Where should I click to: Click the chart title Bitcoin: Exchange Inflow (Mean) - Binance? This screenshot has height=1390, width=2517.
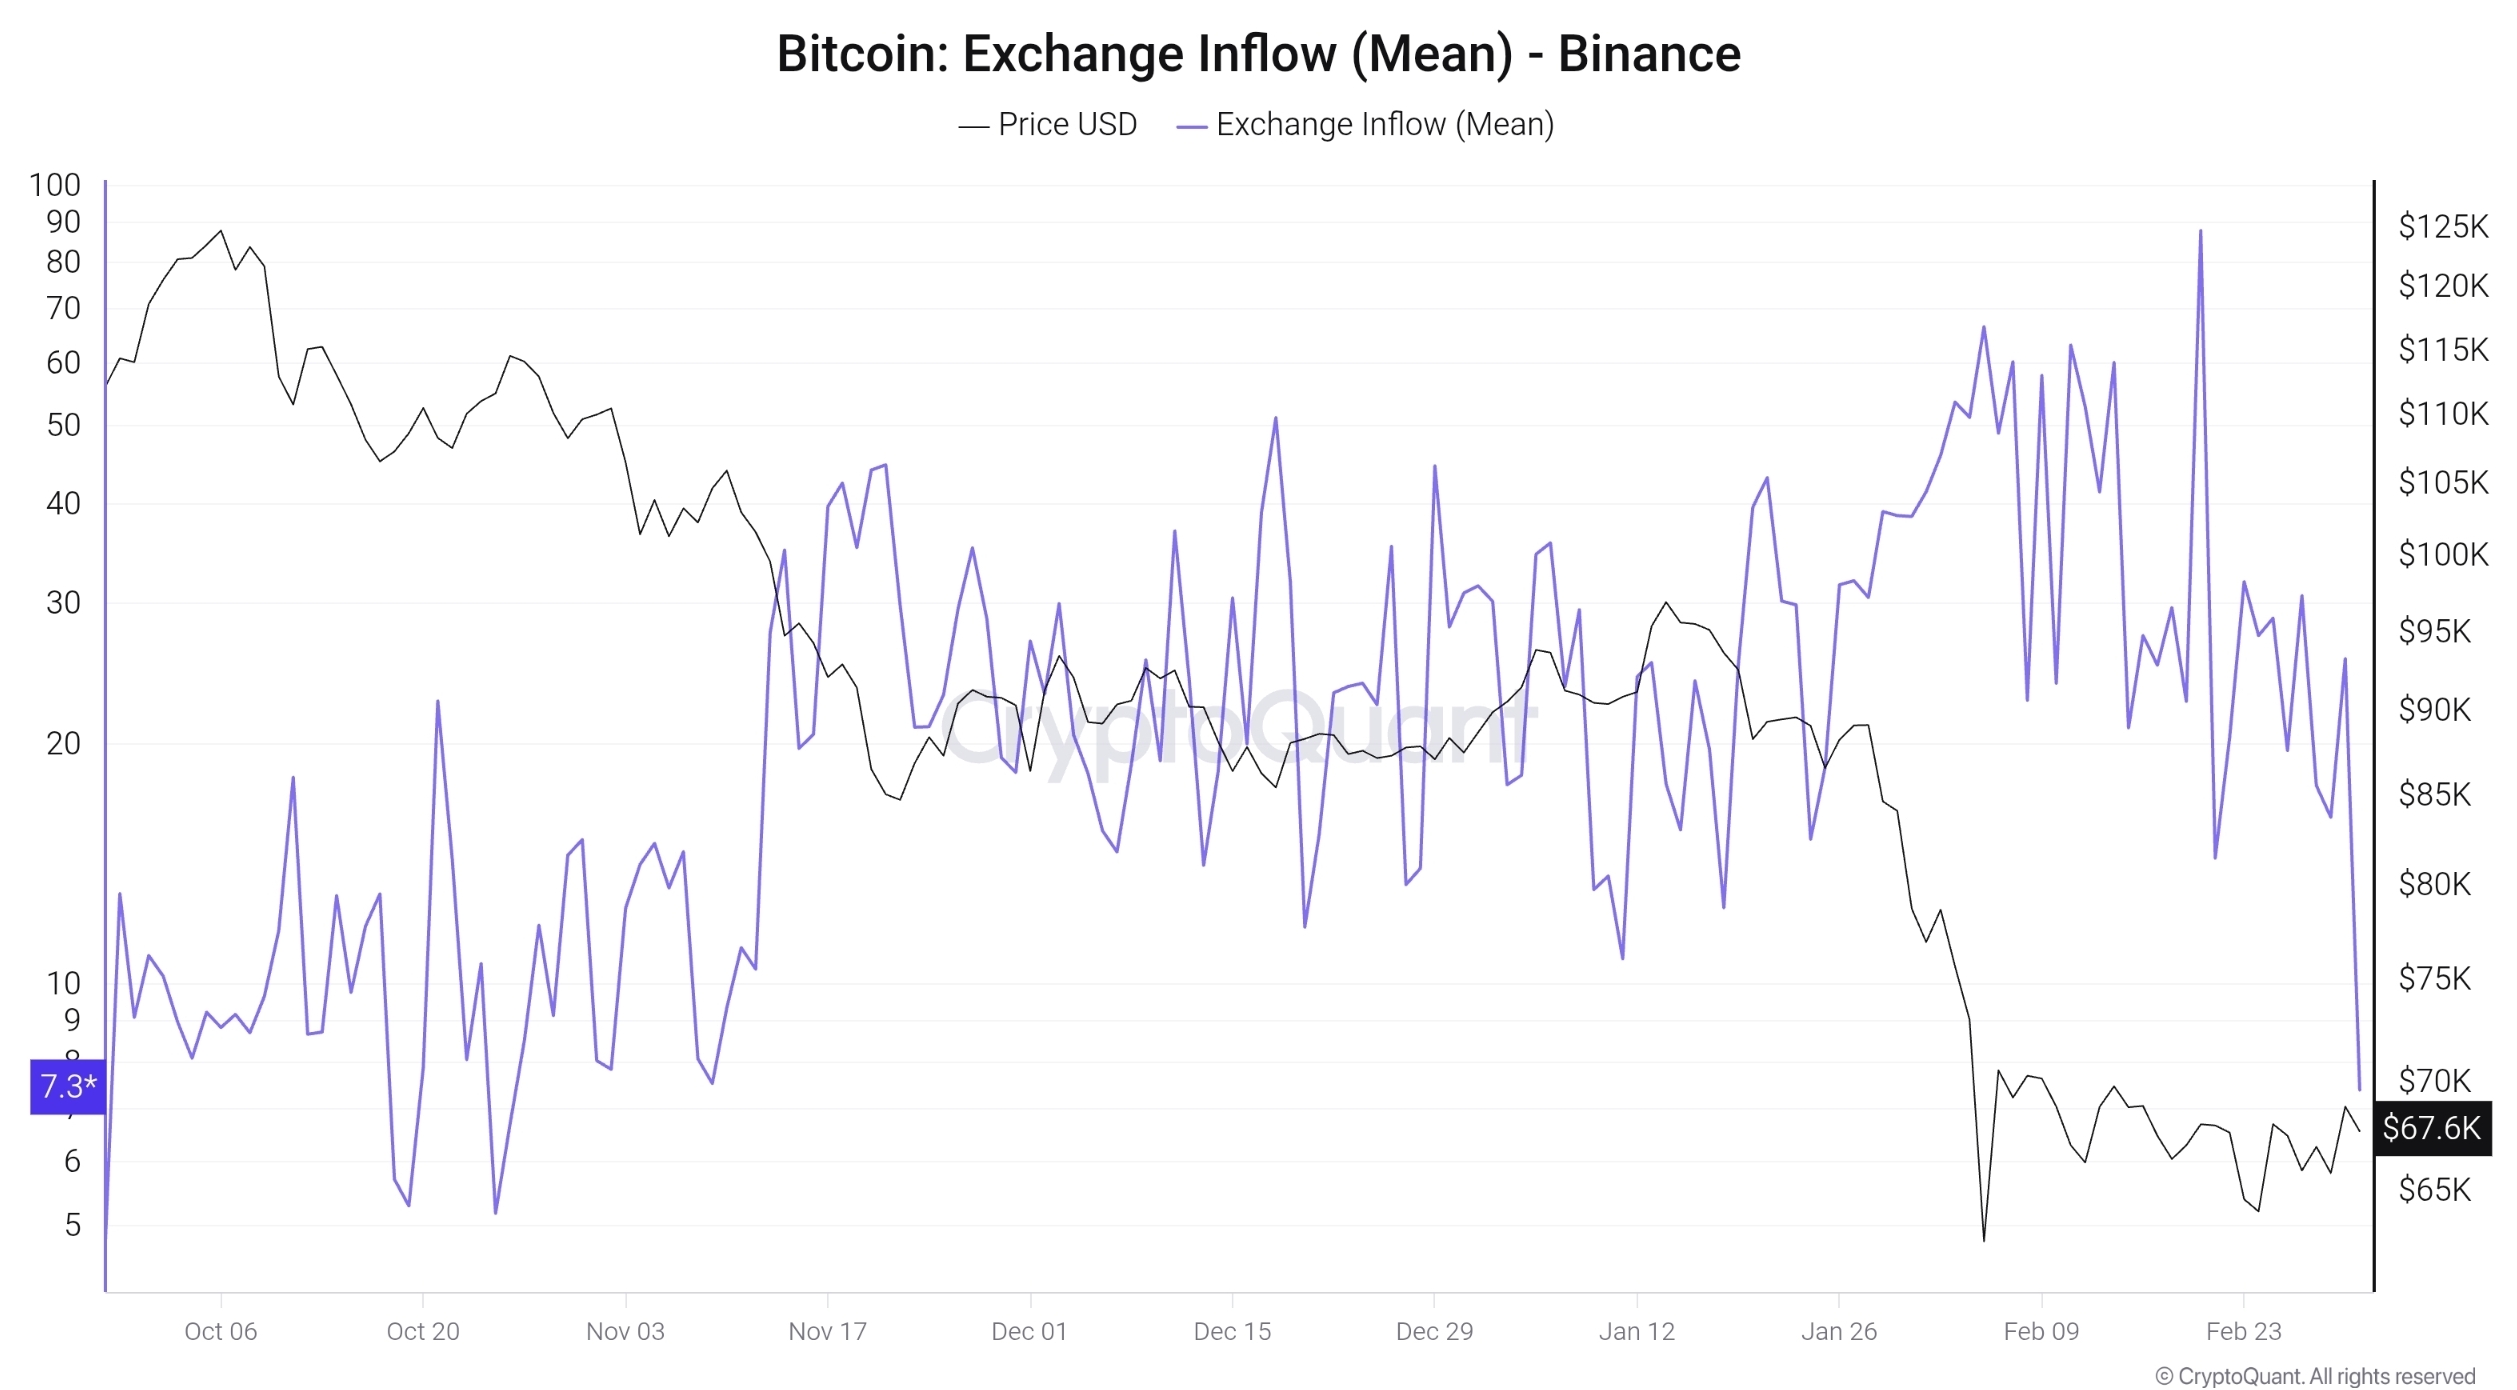(1258, 54)
